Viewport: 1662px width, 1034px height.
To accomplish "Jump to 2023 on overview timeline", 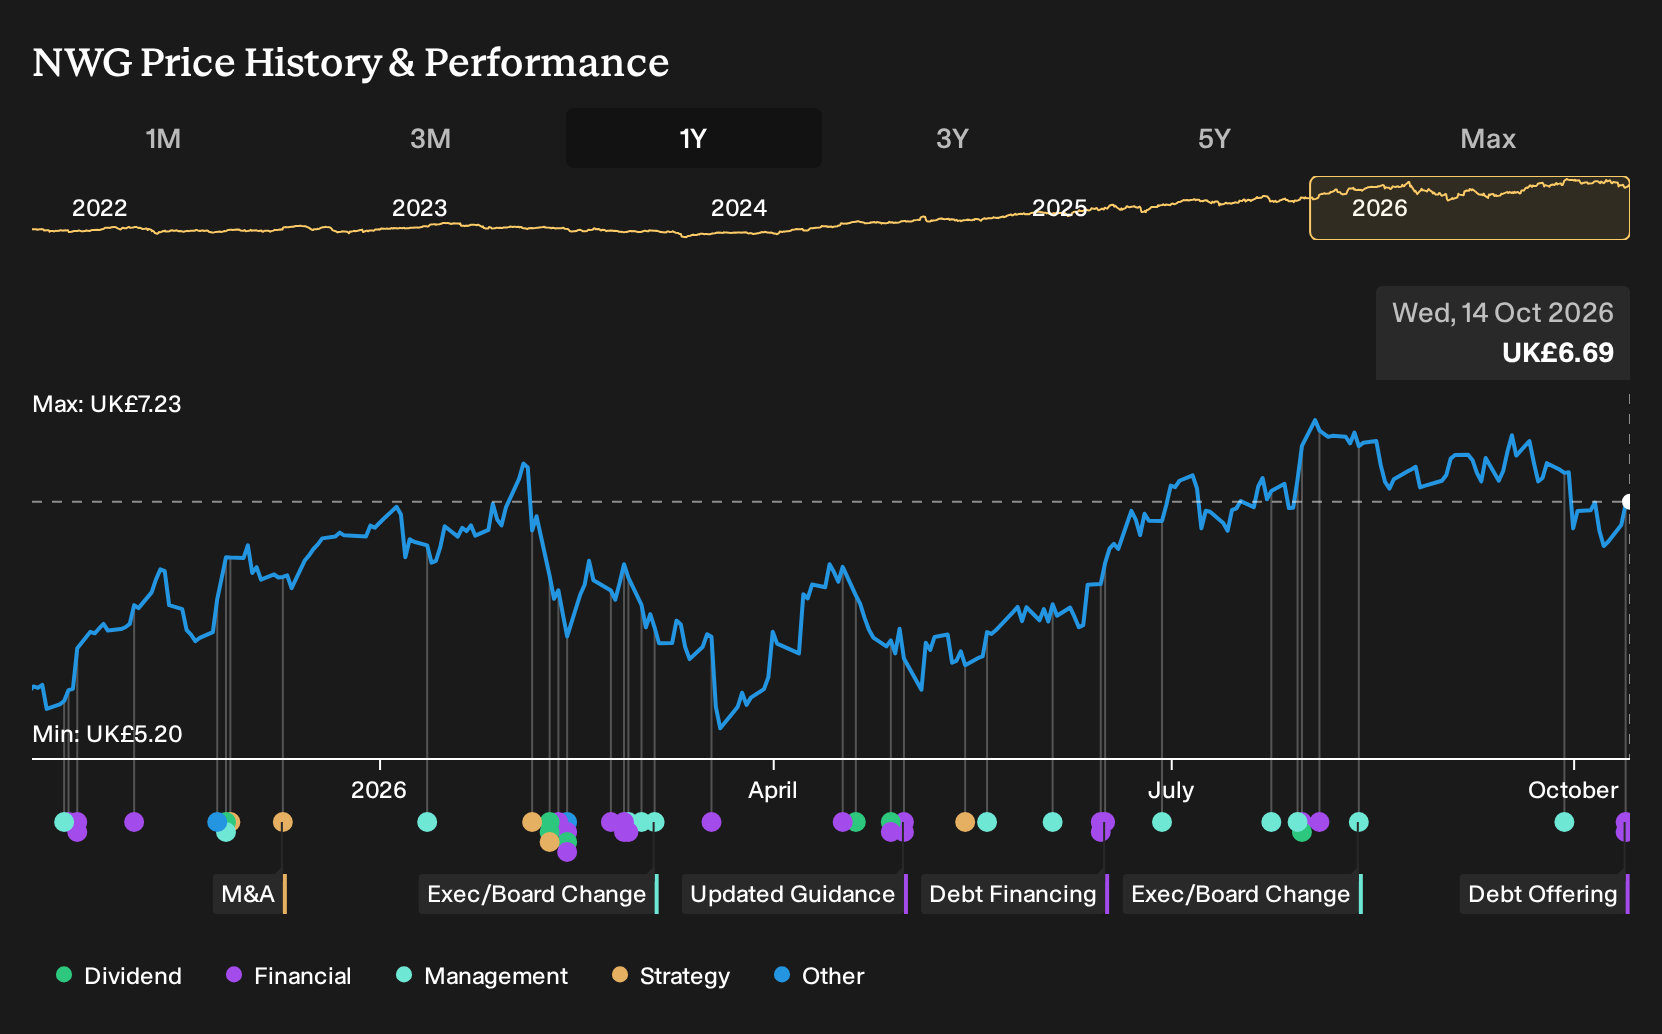I will (419, 208).
